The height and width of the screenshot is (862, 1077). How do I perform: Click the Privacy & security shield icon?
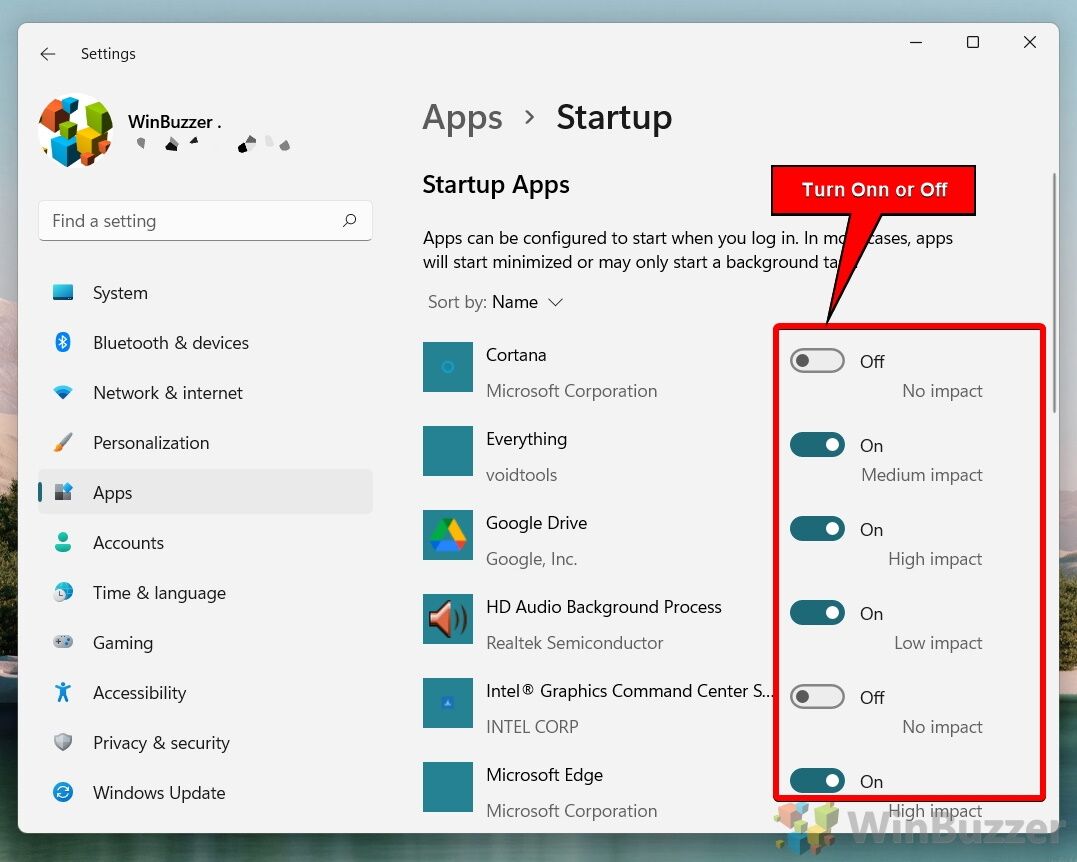[x=63, y=743]
